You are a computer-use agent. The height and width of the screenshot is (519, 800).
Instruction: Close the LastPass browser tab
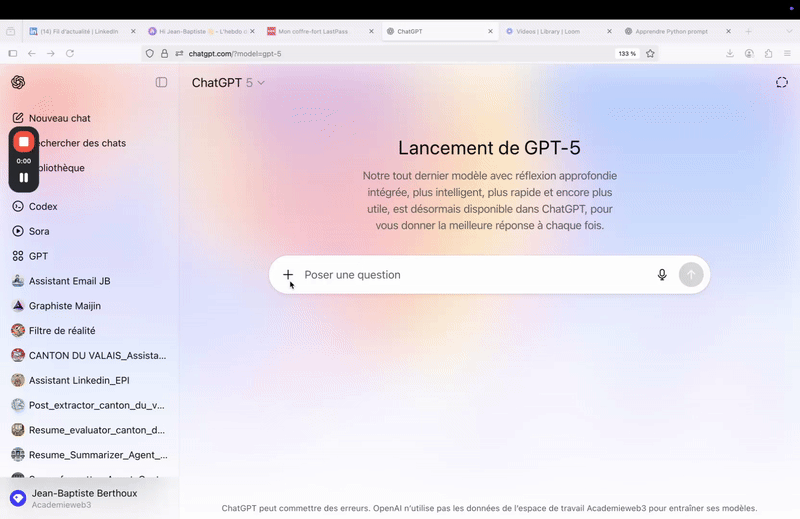point(371,31)
